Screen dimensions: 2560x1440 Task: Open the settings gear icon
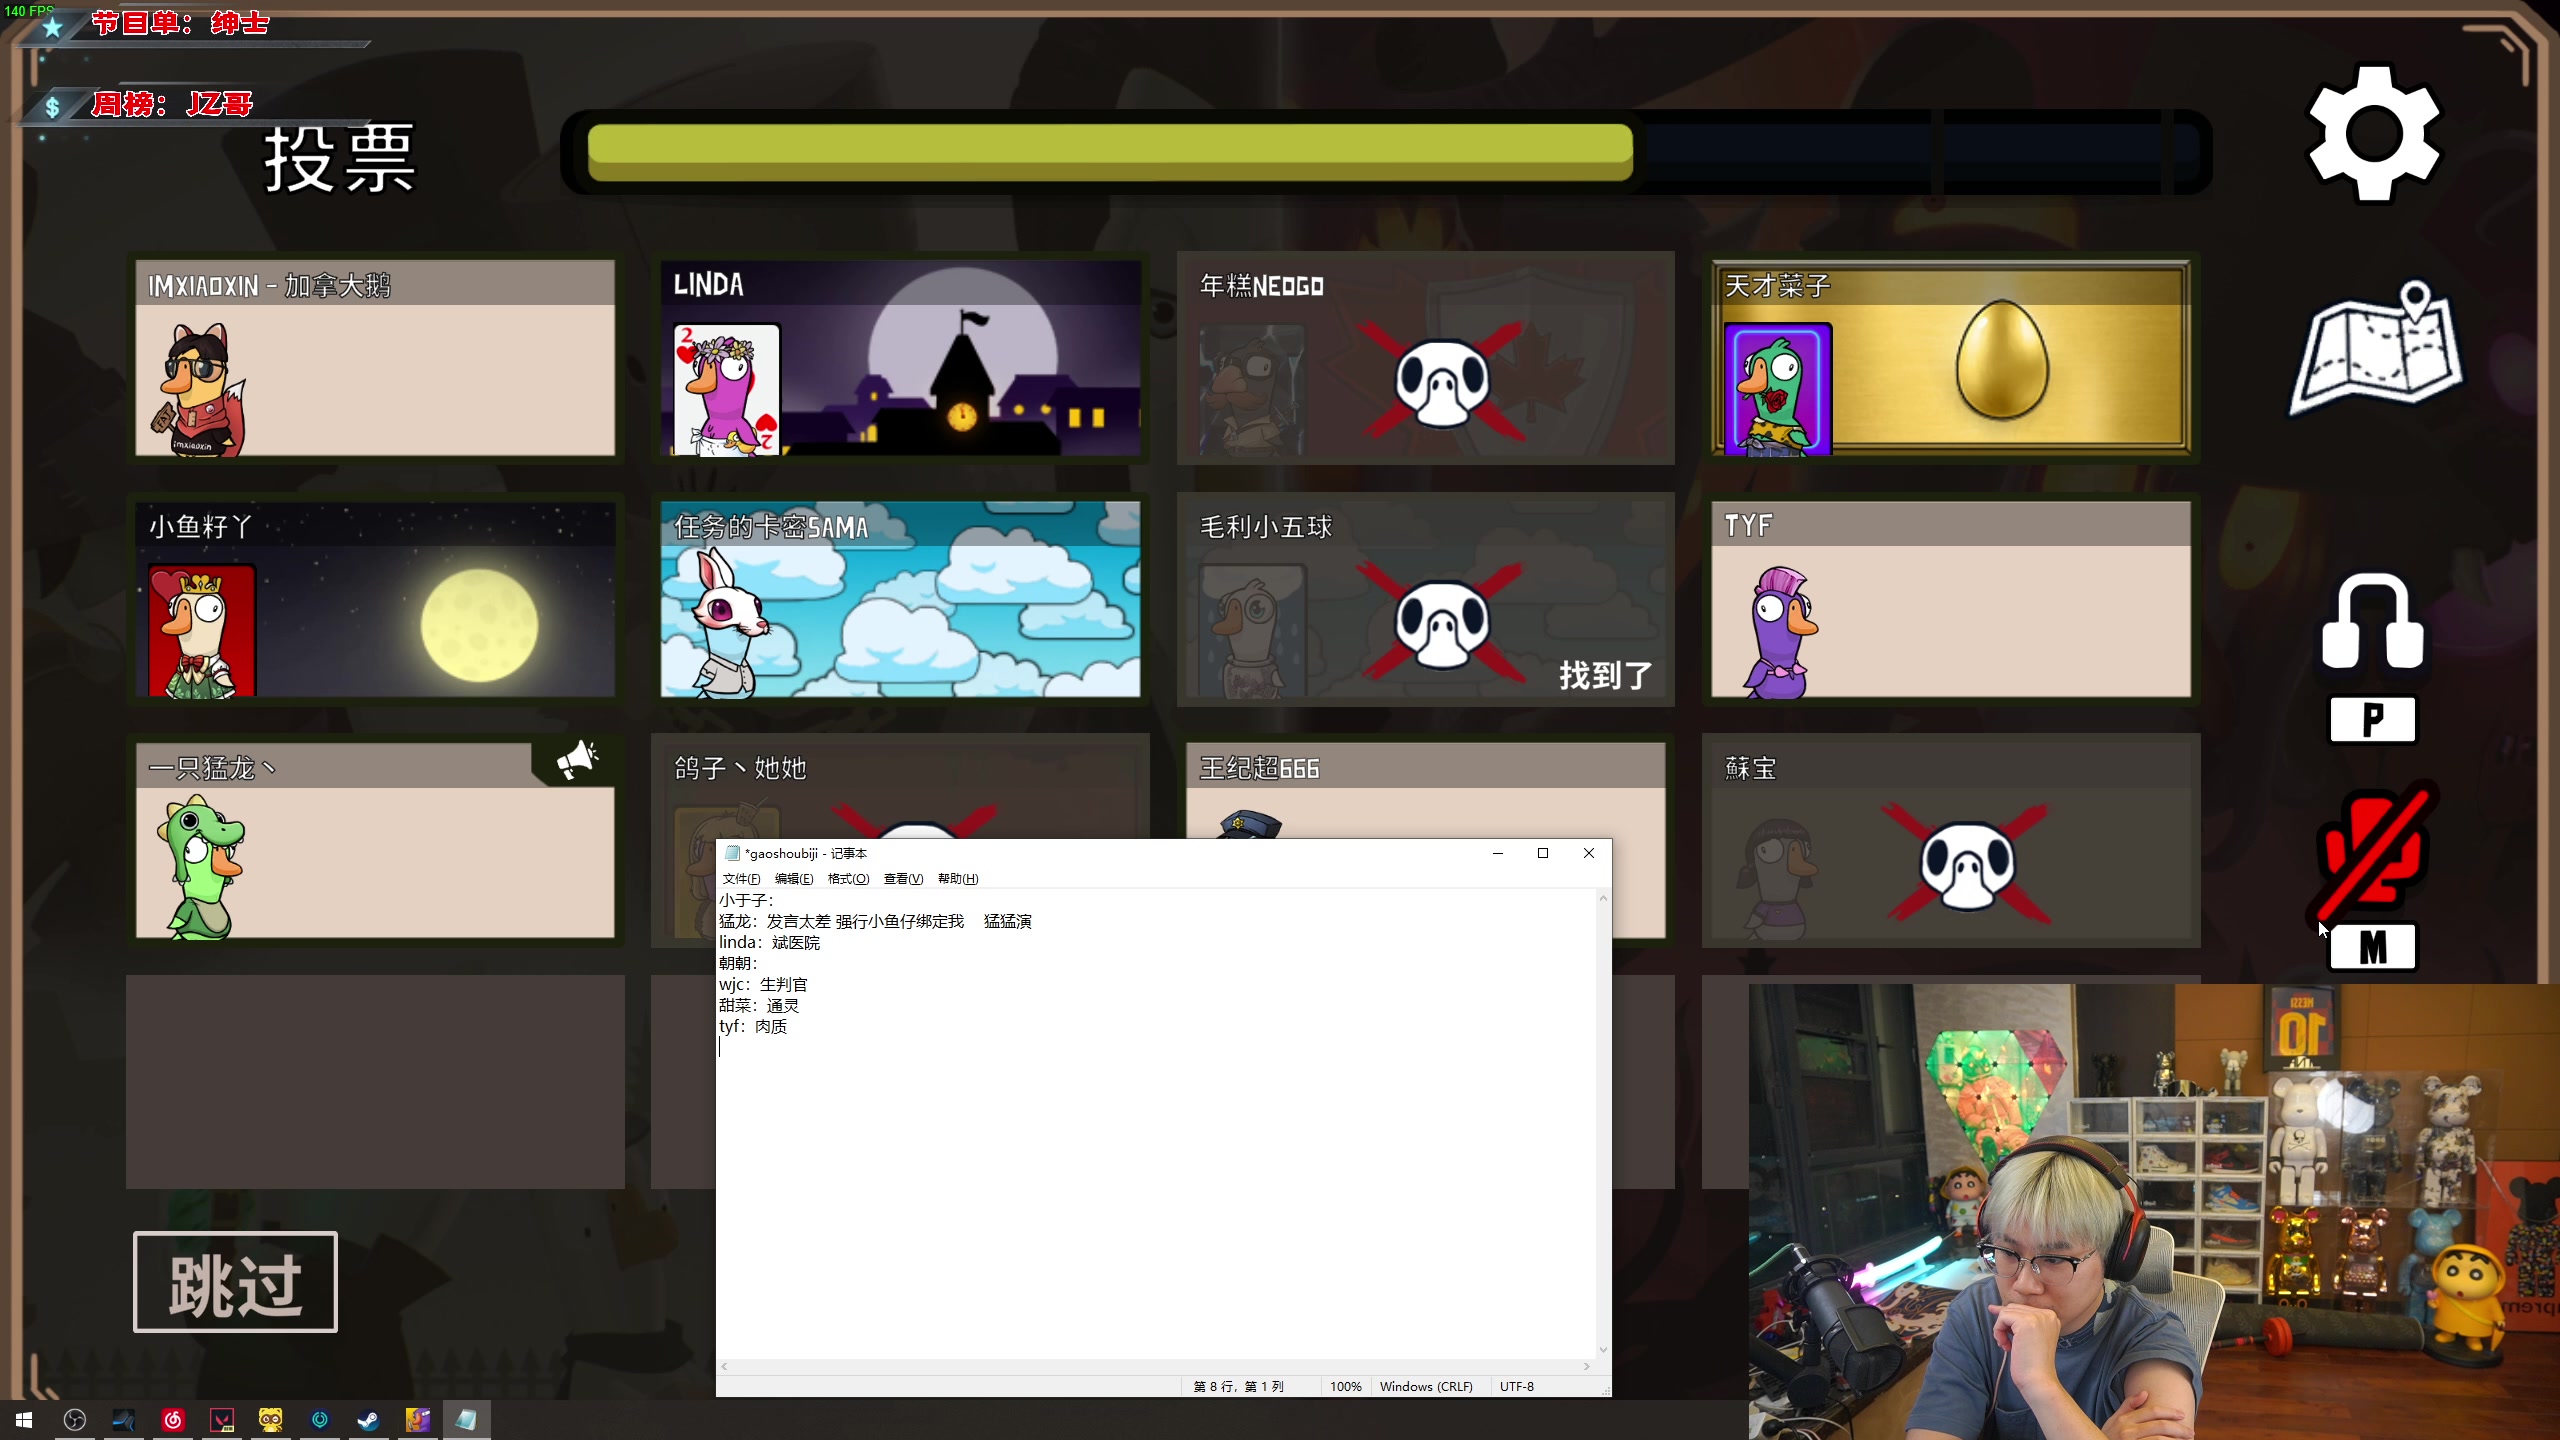click(2373, 135)
